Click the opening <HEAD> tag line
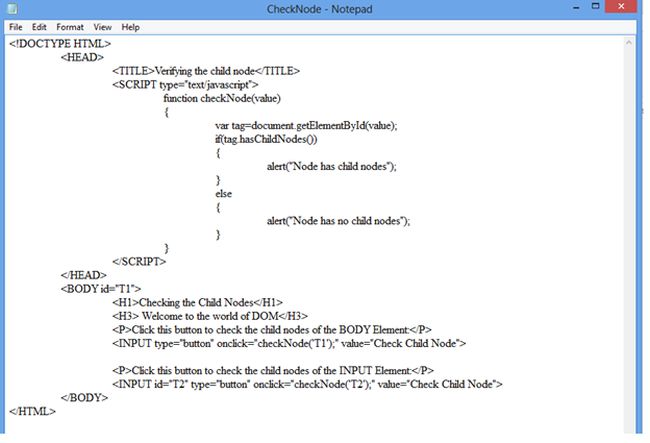The image size is (650, 443). (x=82, y=57)
